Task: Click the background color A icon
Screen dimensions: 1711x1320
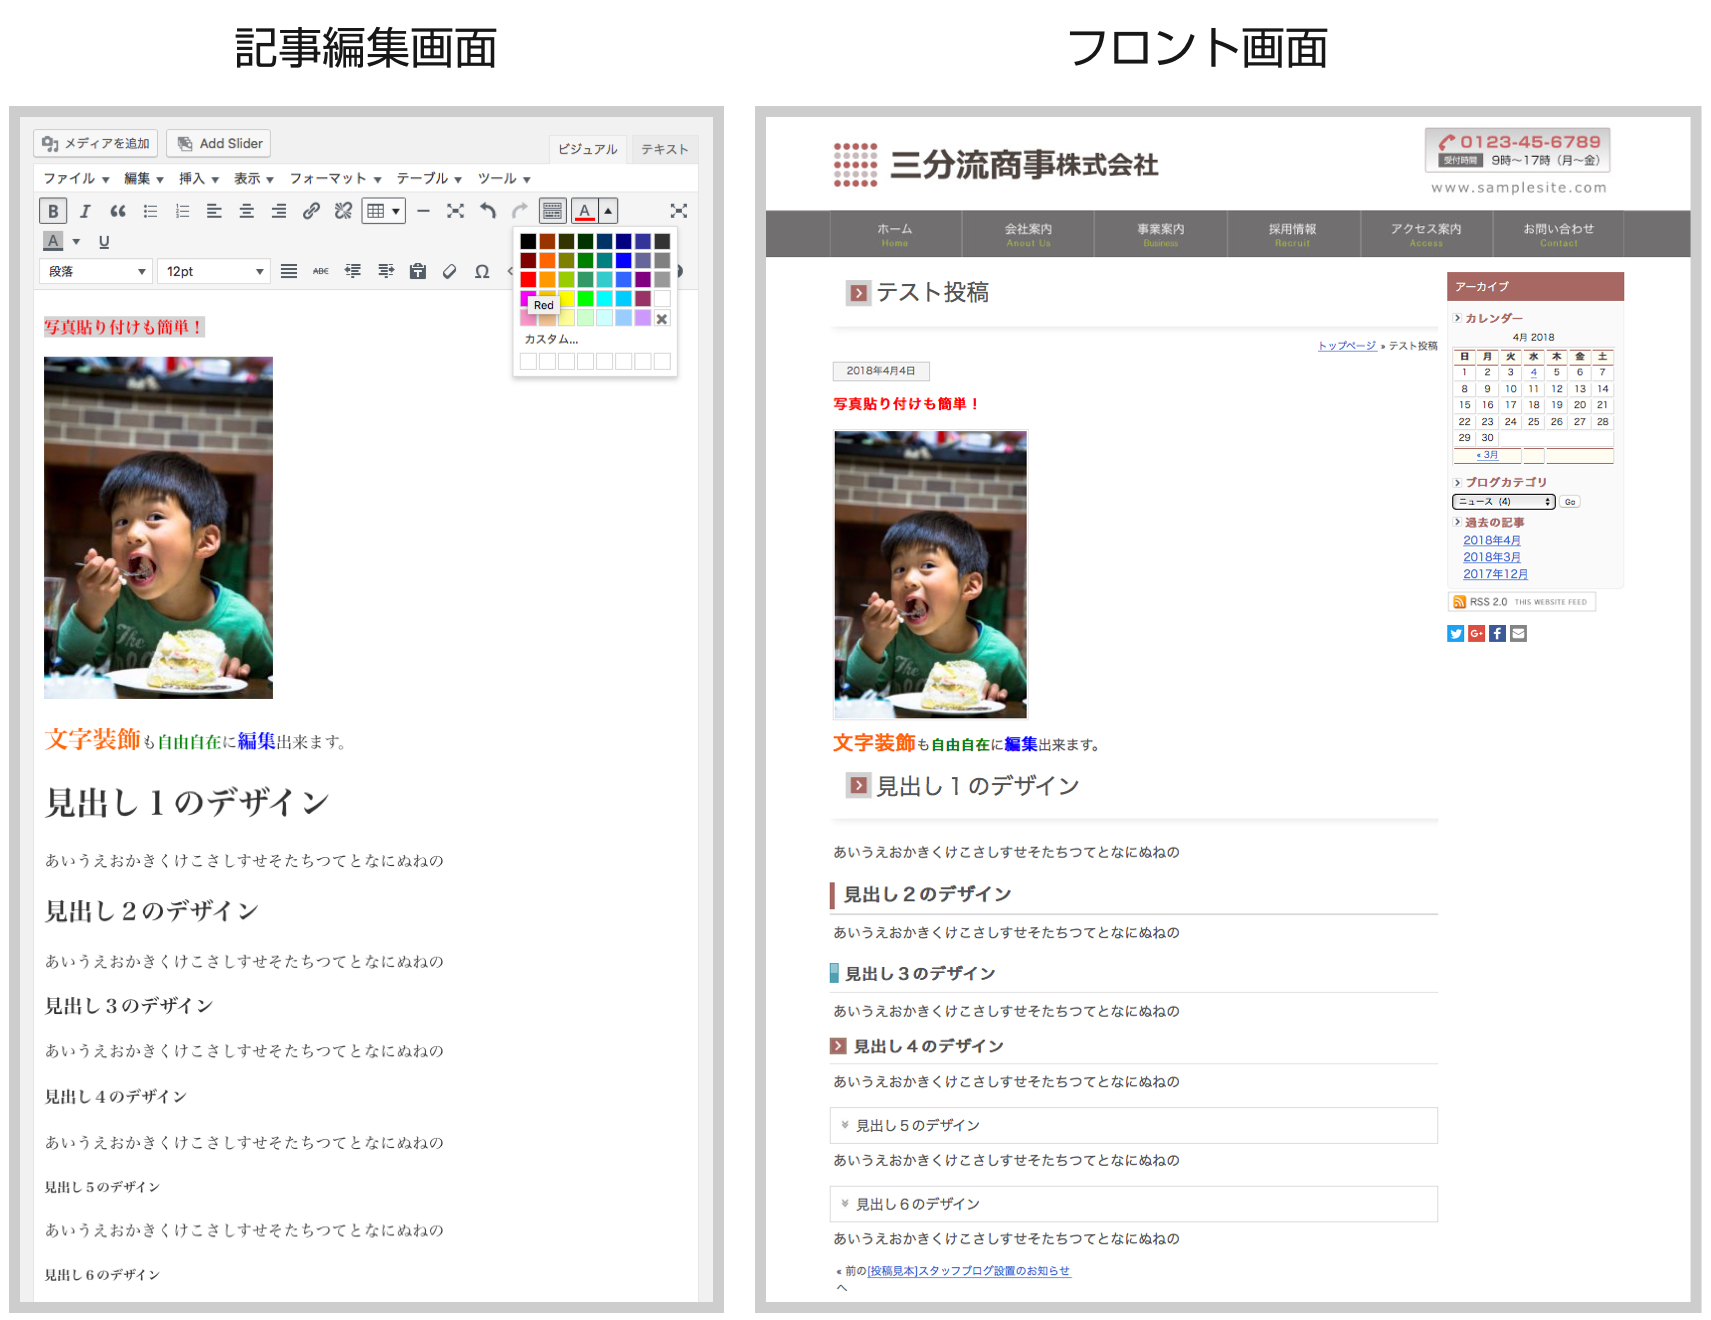Action: click(x=54, y=241)
